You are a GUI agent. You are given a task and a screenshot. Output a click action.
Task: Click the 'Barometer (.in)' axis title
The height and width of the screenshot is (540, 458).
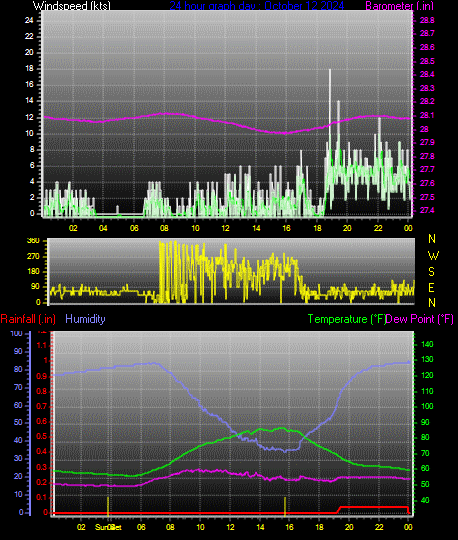(x=399, y=6)
